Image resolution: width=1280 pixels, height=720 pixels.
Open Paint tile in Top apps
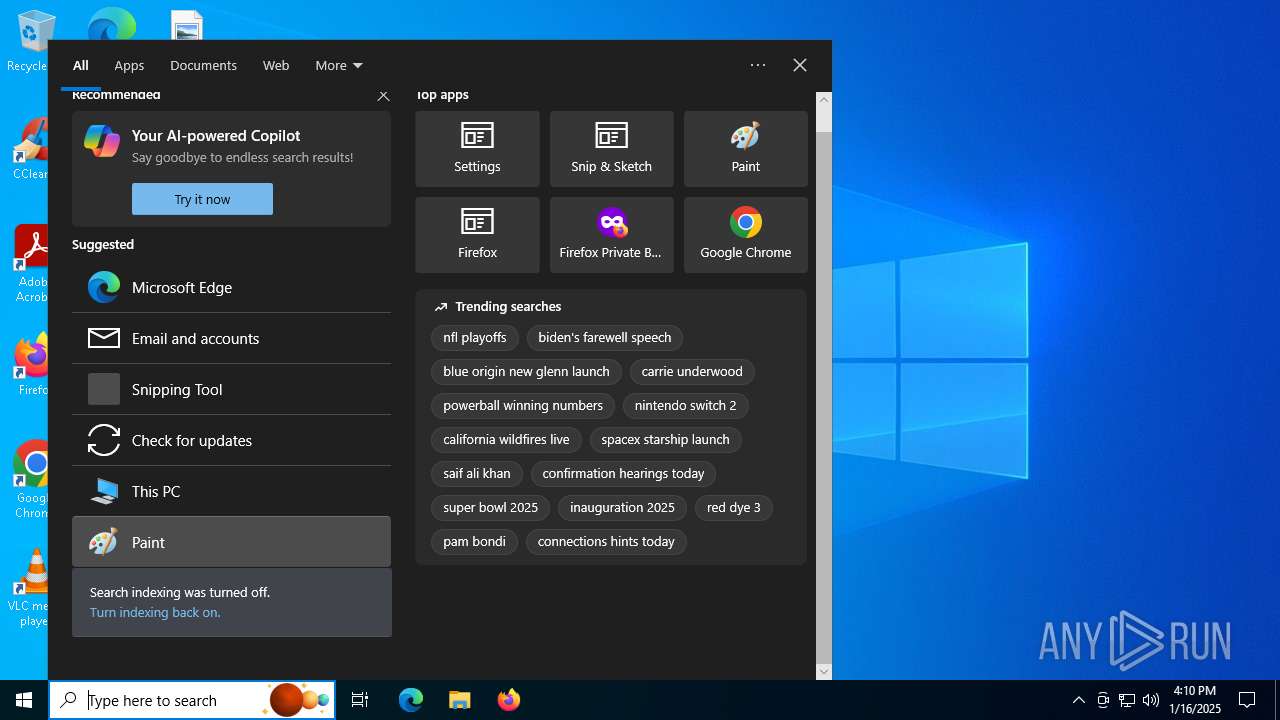(x=745, y=149)
